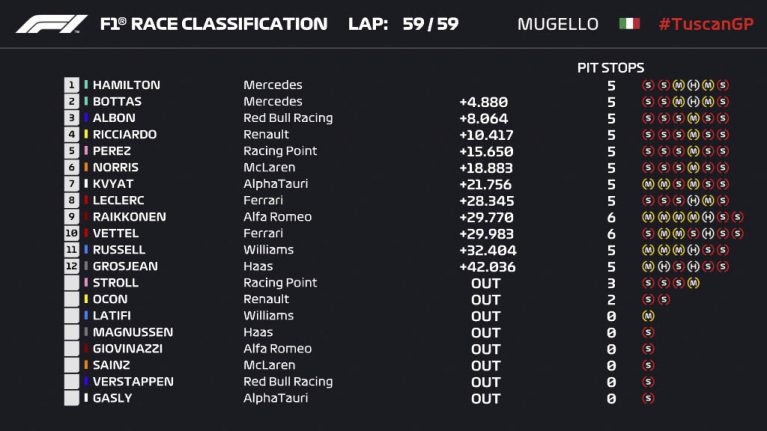Click the F1 RACE CLASSIFICATION title
The width and height of the screenshot is (767, 431).
click(x=214, y=24)
